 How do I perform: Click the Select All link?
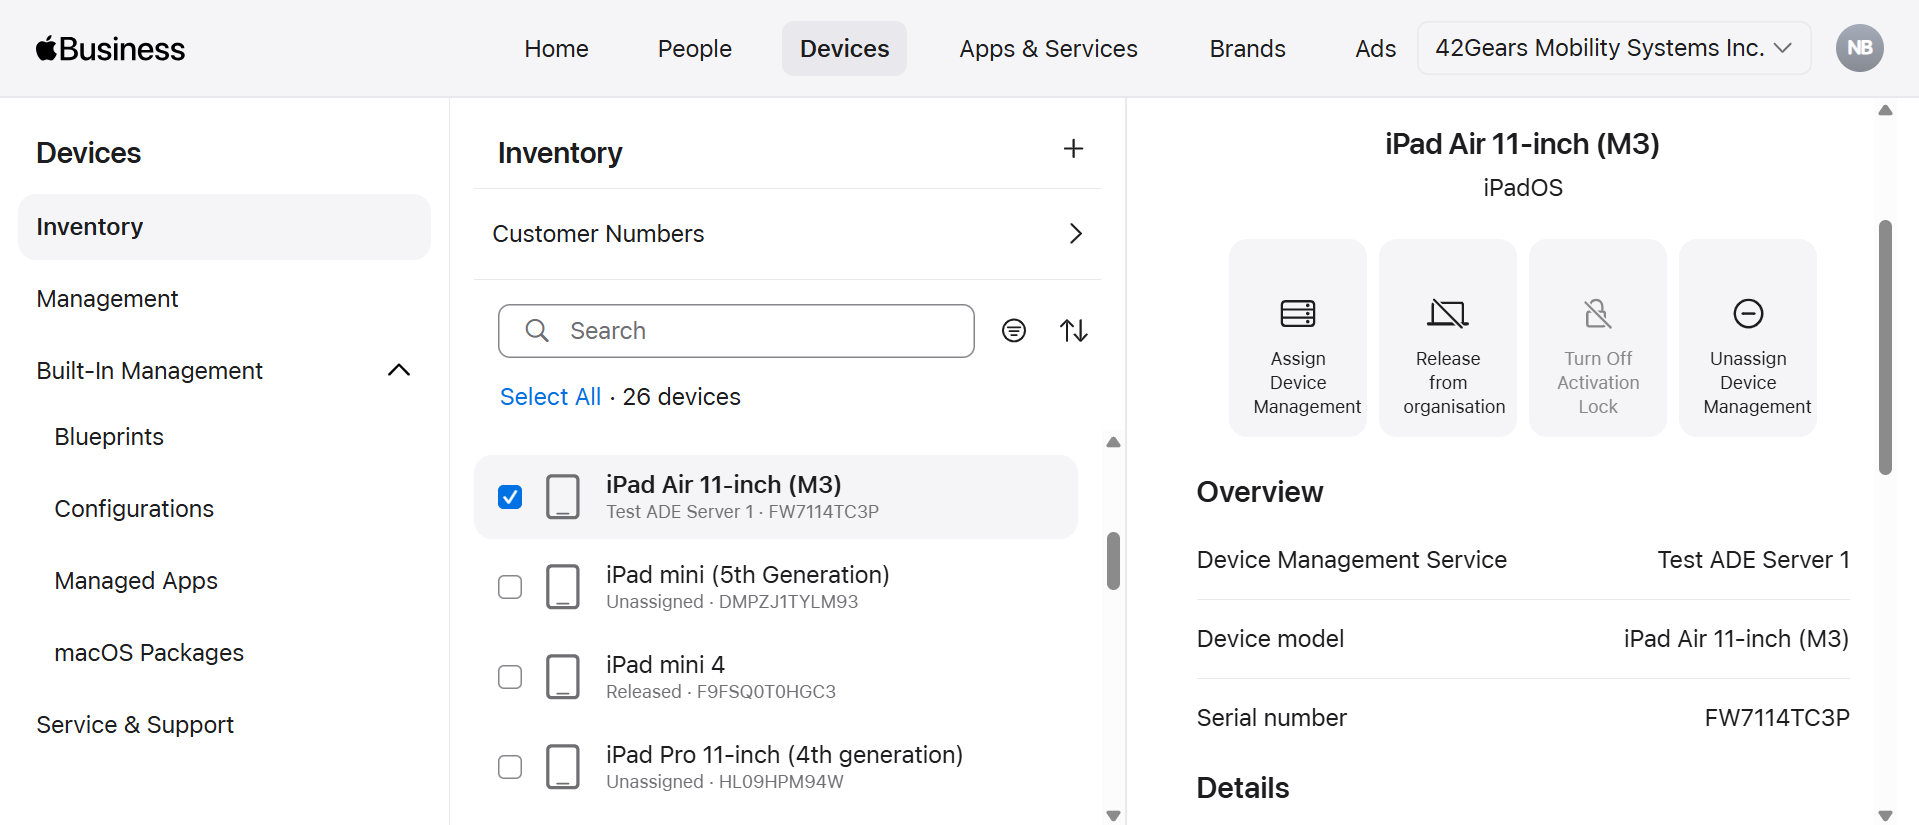click(x=550, y=397)
